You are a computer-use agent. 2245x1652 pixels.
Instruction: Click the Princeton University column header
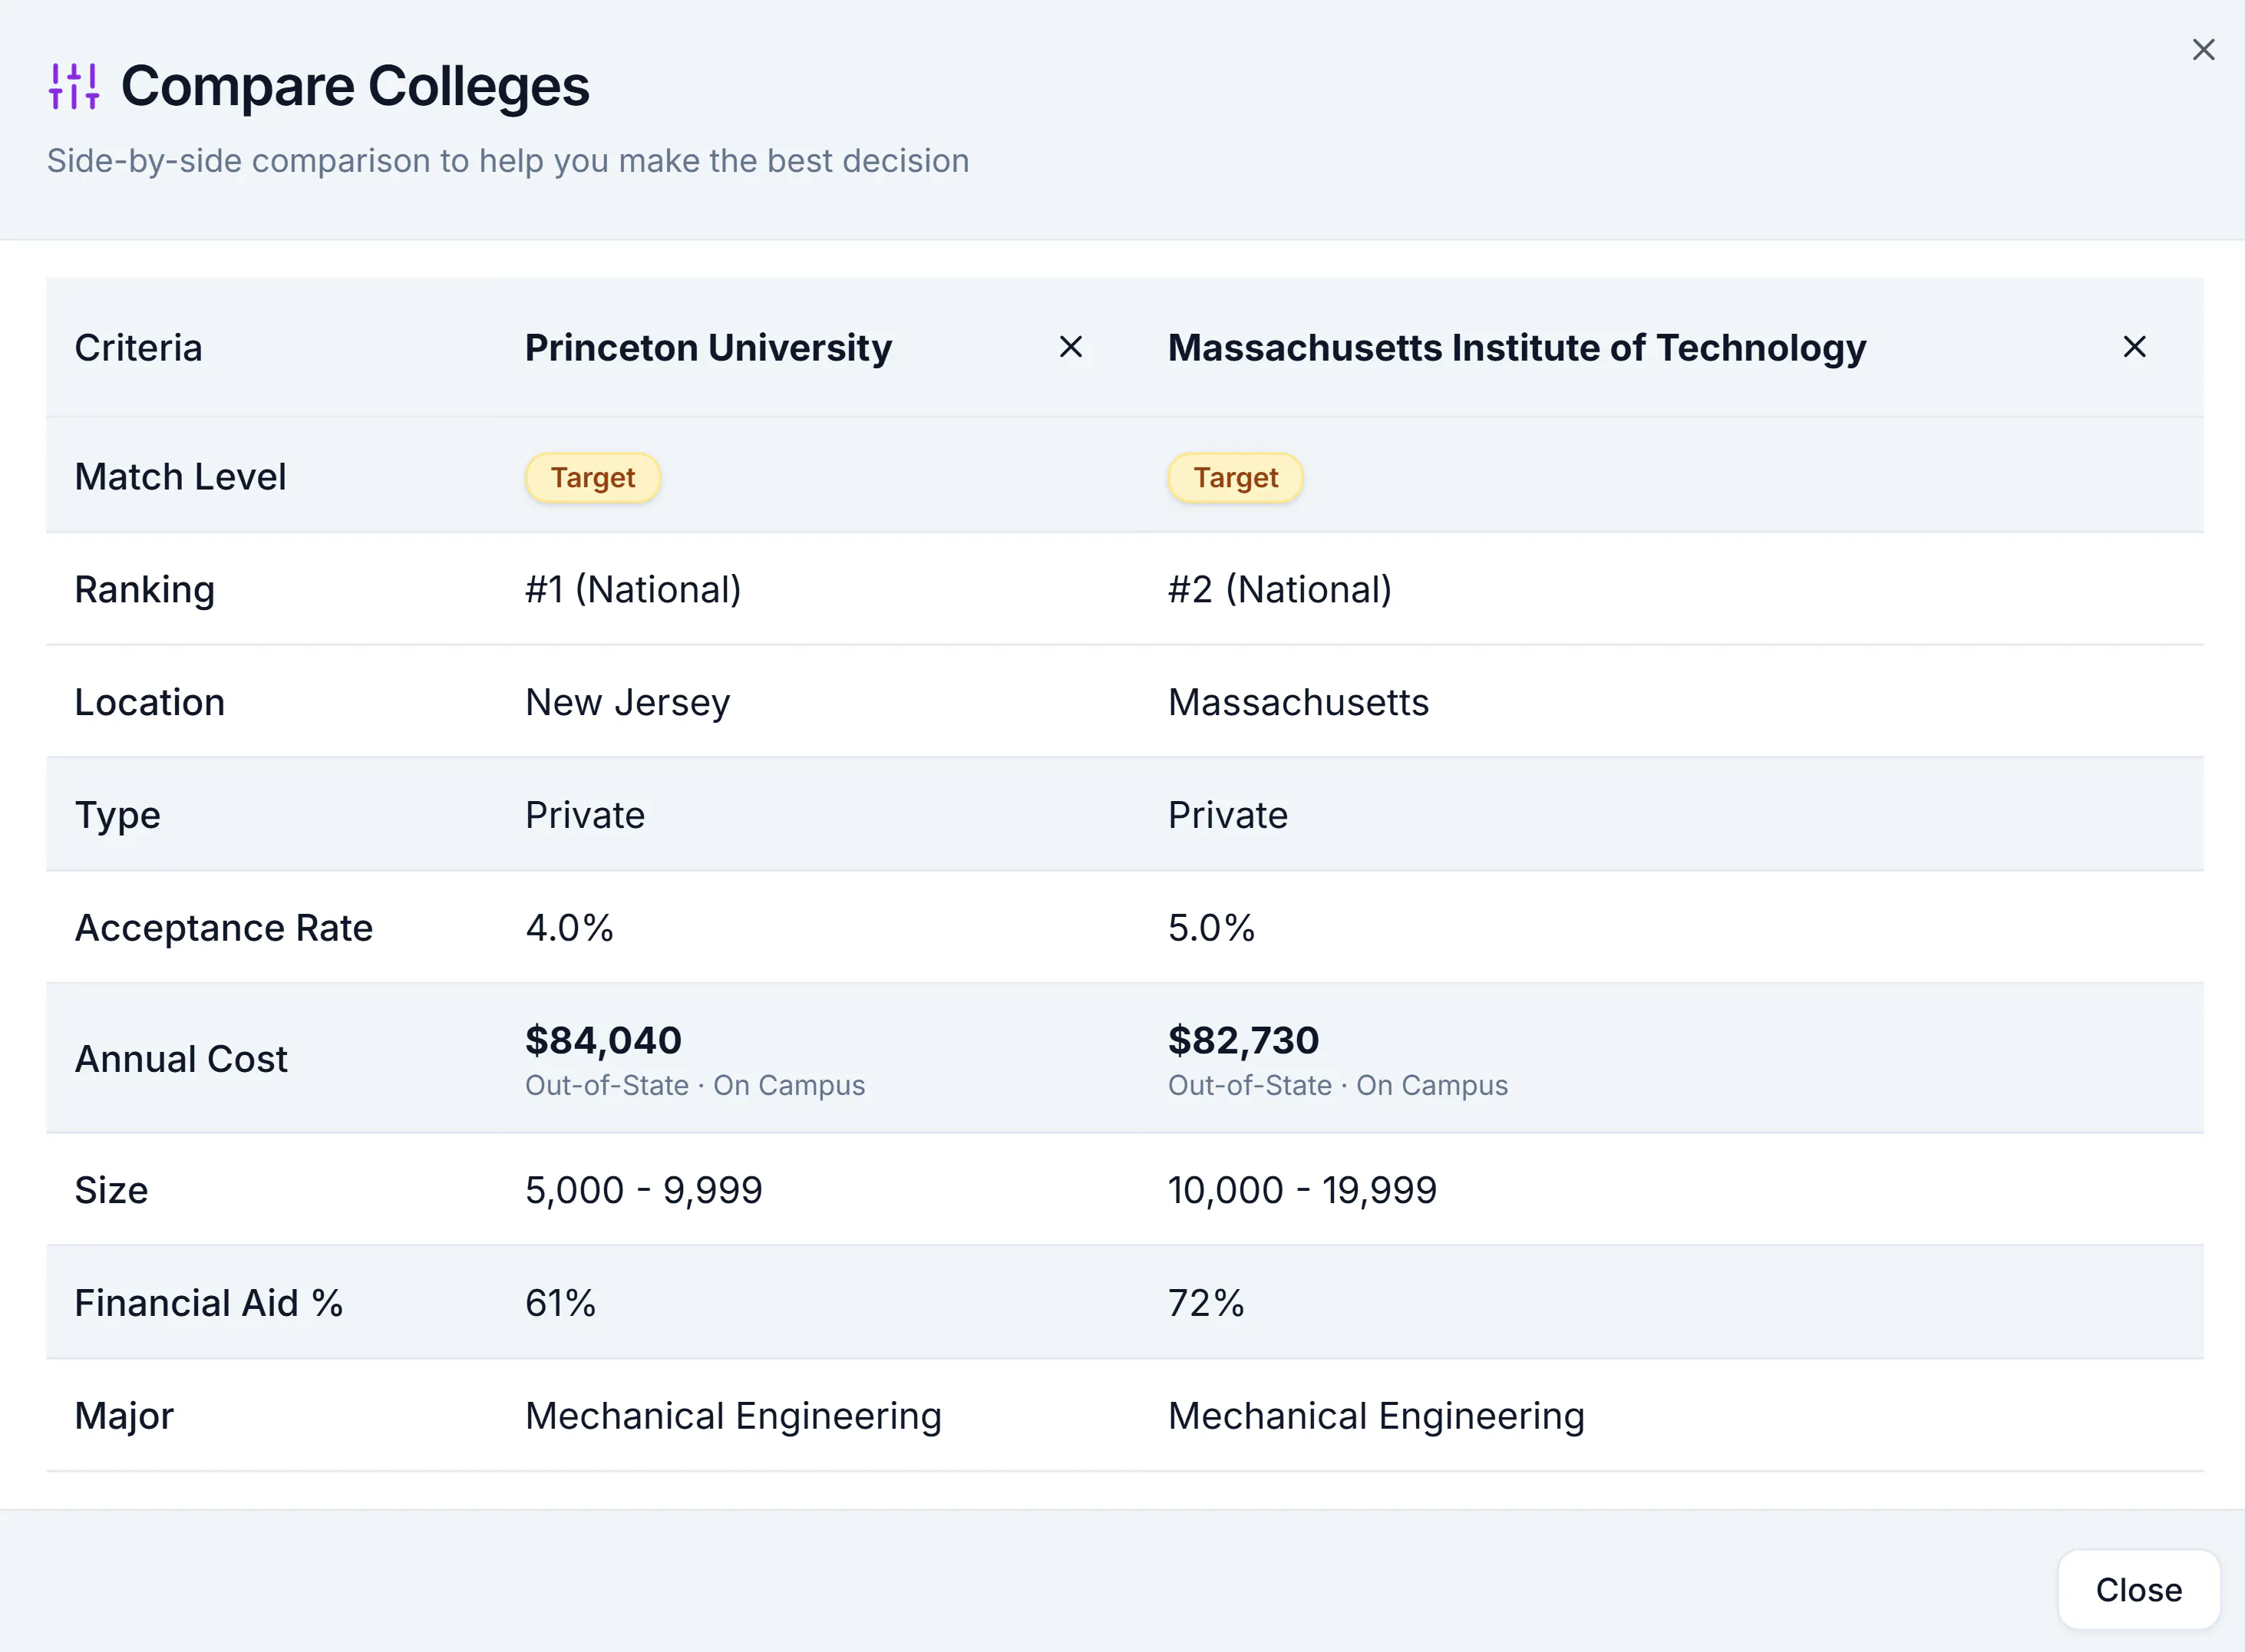[708, 348]
